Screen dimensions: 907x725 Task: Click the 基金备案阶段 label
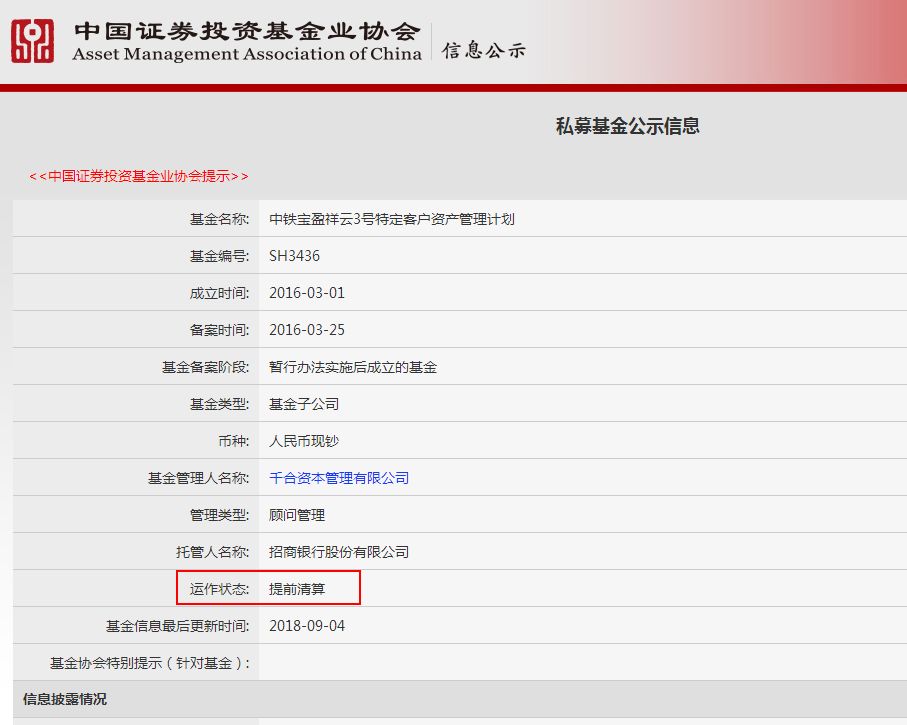coord(205,367)
